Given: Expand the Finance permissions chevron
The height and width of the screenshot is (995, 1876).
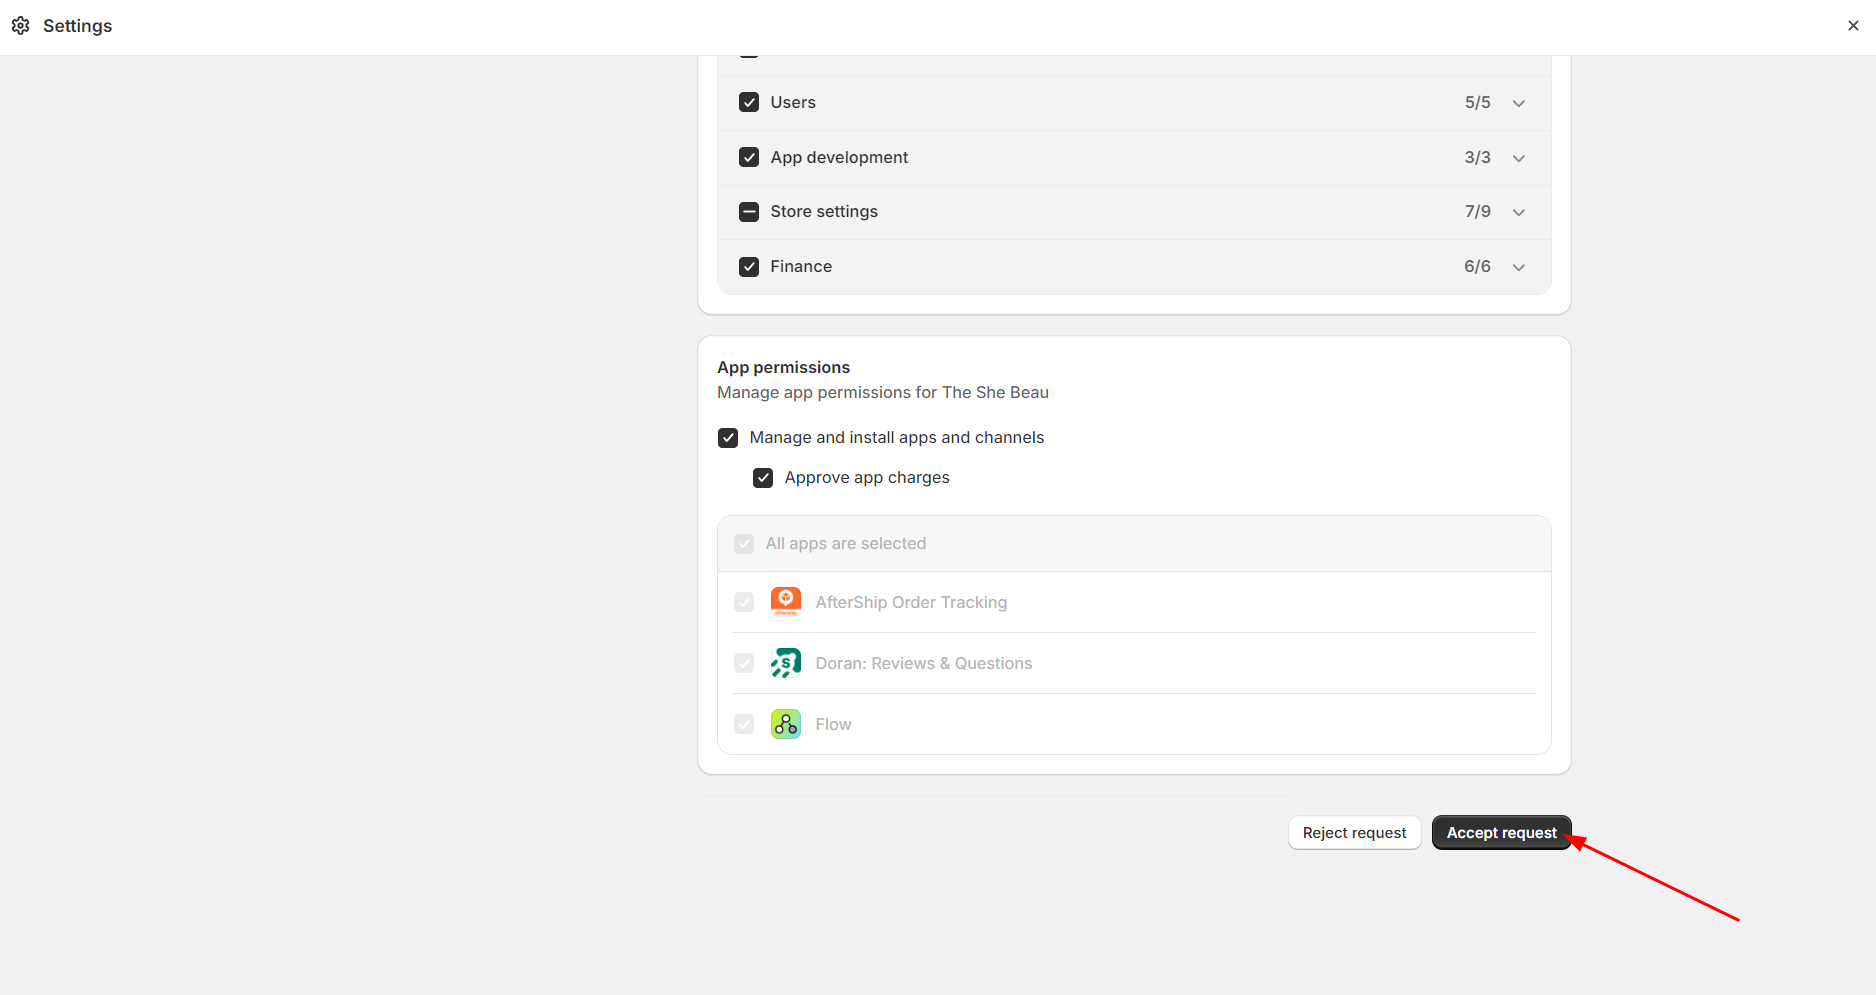Looking at the screenshot, I should point(1519,267).
